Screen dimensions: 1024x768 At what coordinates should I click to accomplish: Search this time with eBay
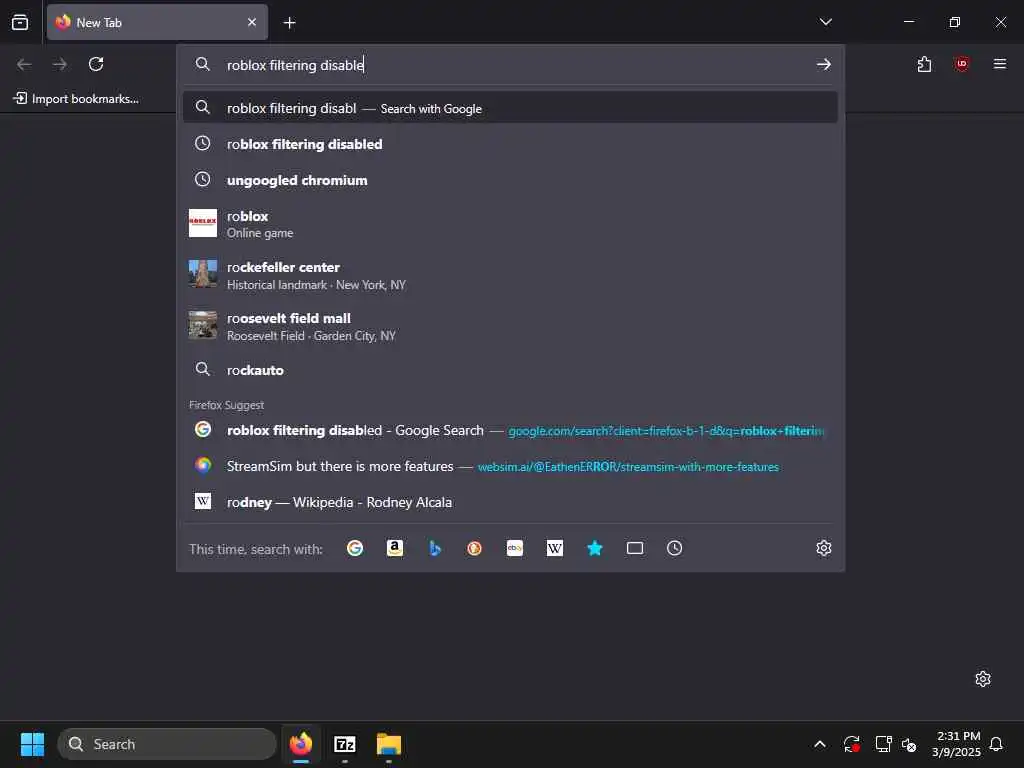click(x=515, y=548)
